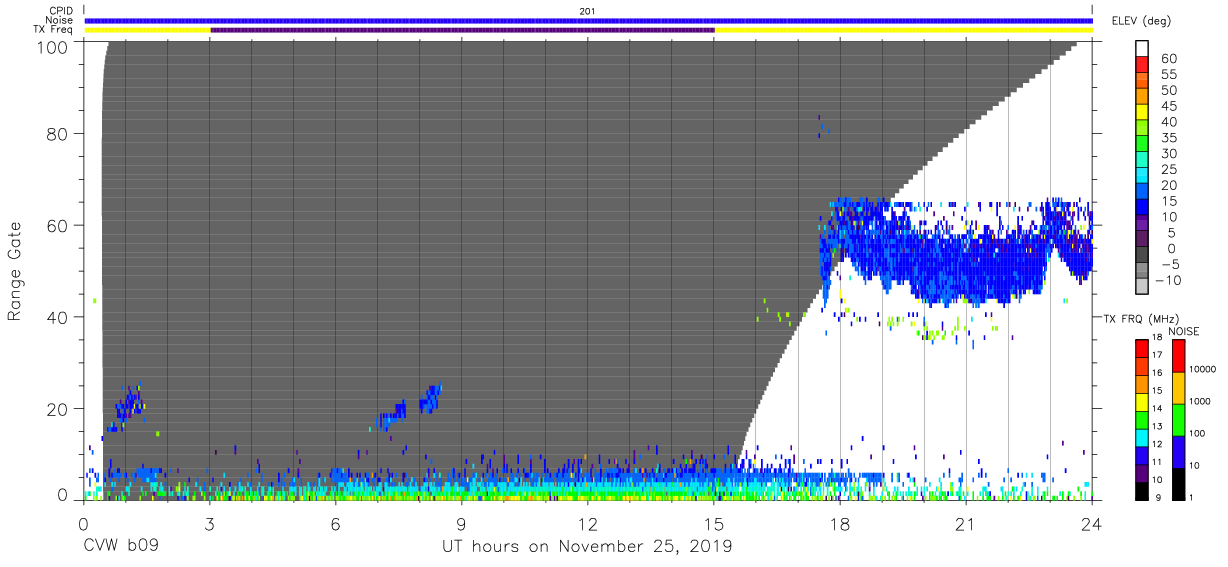Click the y-axis tick label '20'
Image resolution: width=1228 pixels, height=567 pixels.
57,409
